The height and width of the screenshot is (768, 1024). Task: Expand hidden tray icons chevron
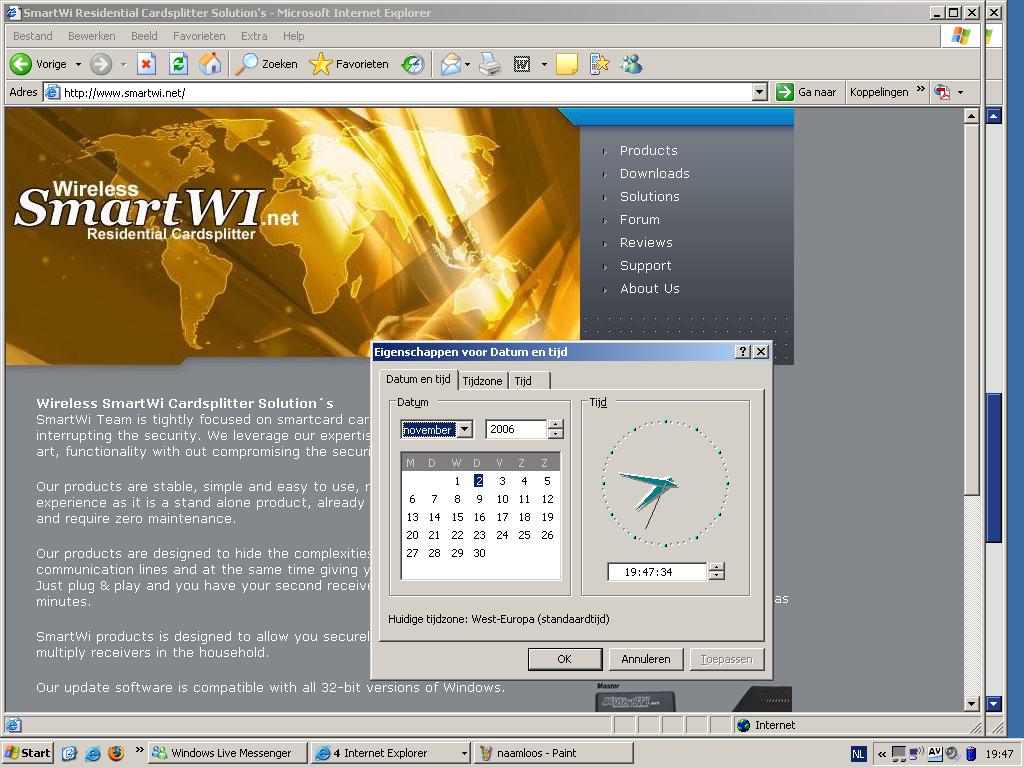click(882, 754)
